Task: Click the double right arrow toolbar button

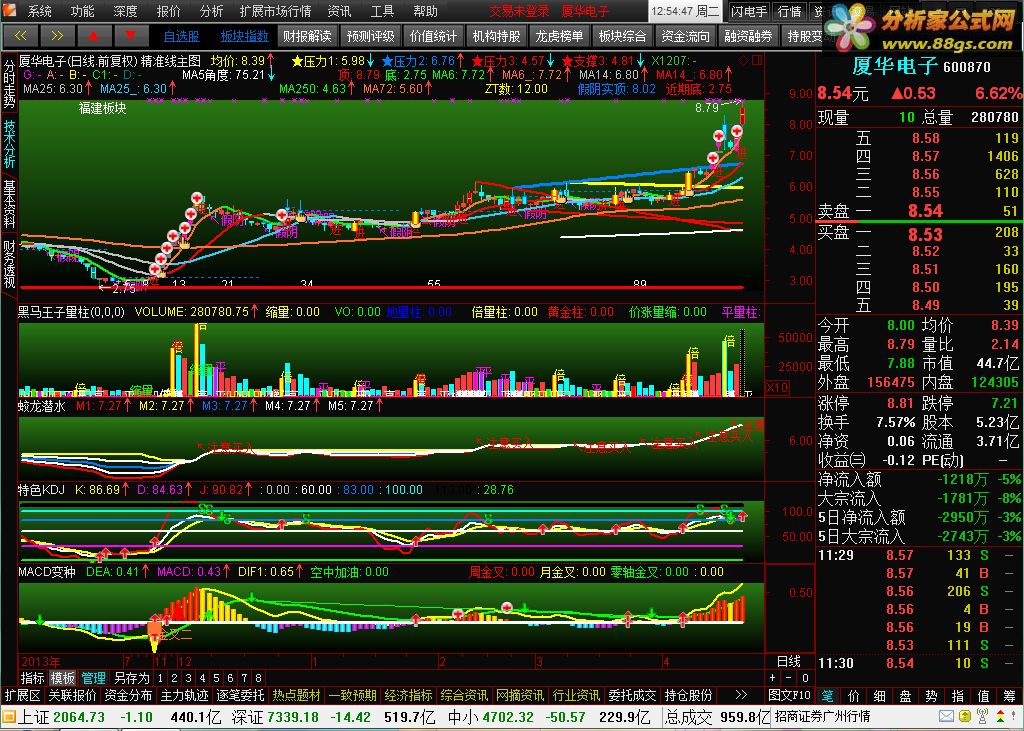Action: (57, 35)
